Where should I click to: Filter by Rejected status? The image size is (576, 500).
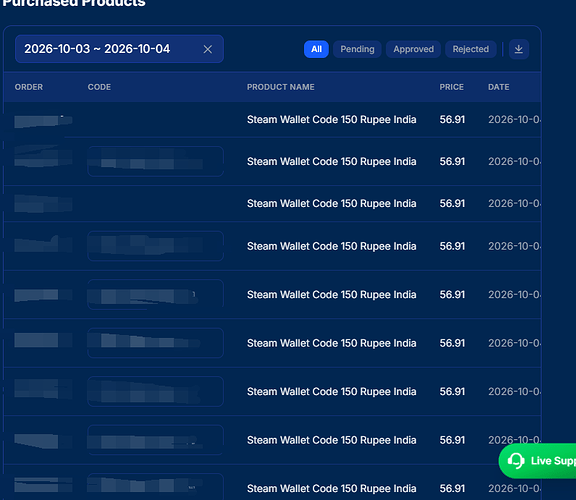tap(471, 49)
